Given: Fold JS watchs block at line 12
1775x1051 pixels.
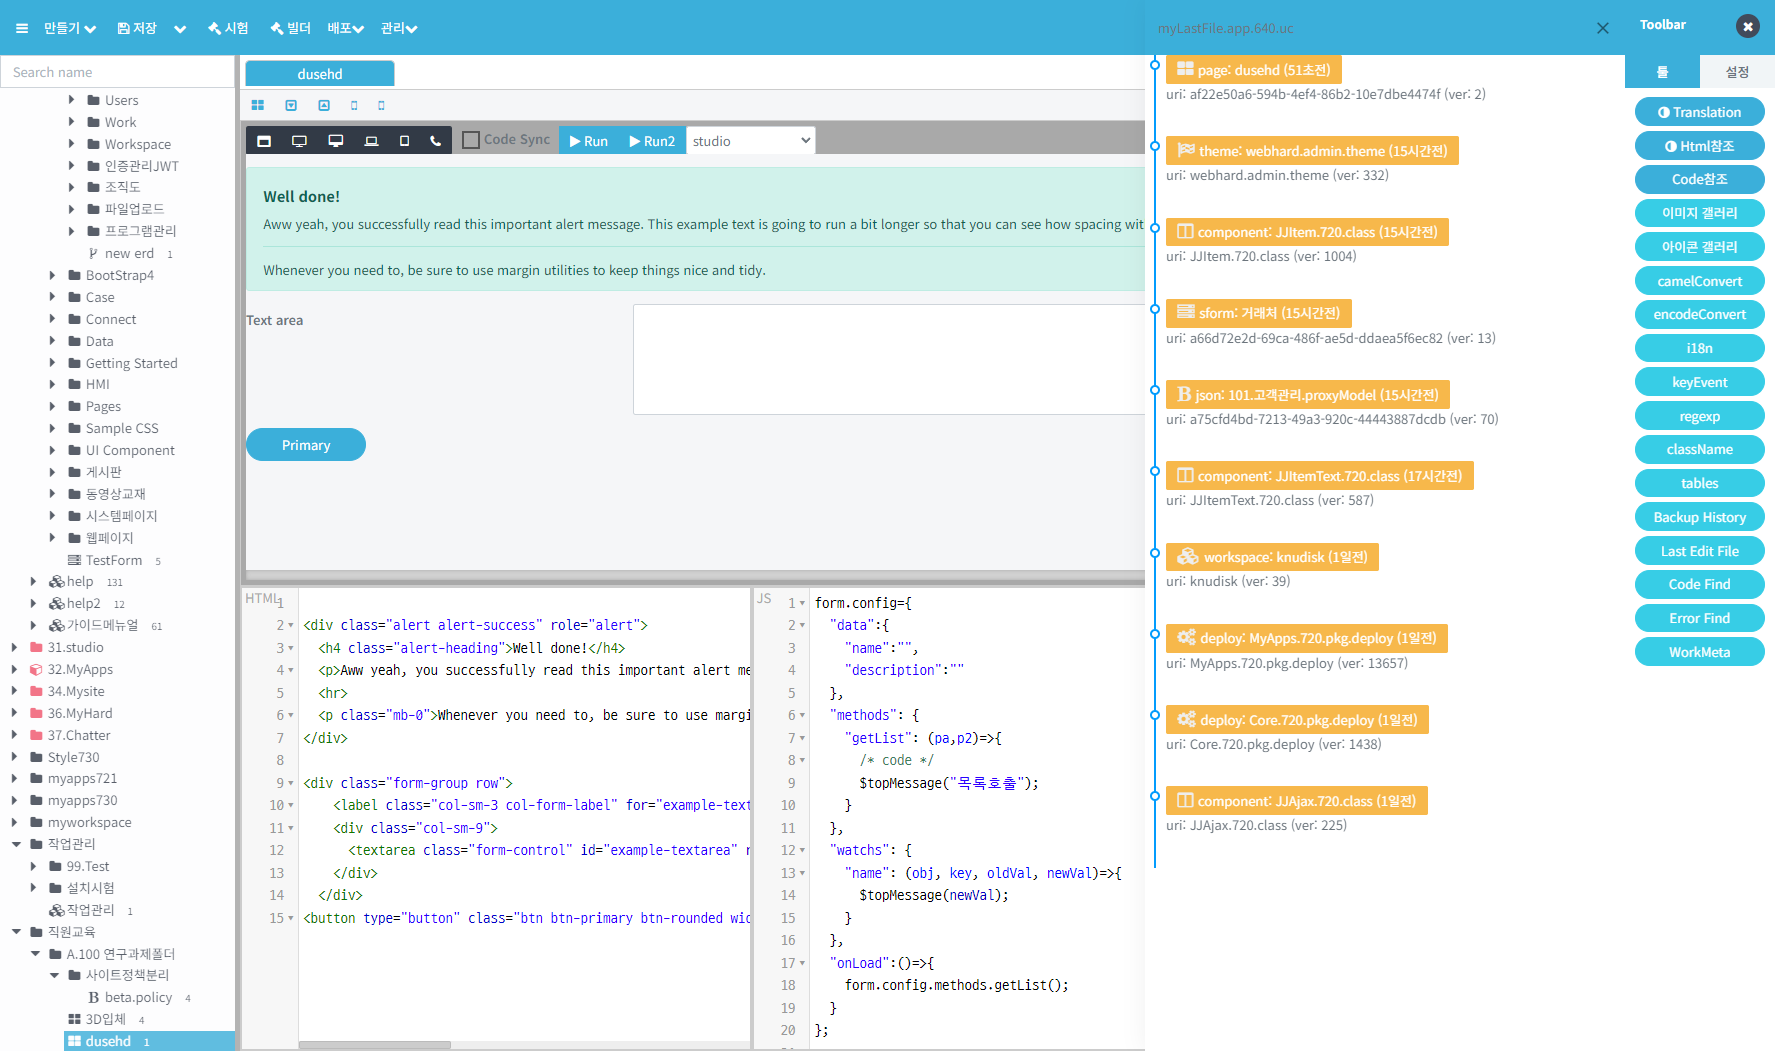Looking at the screenshot, I should (802, 851).
